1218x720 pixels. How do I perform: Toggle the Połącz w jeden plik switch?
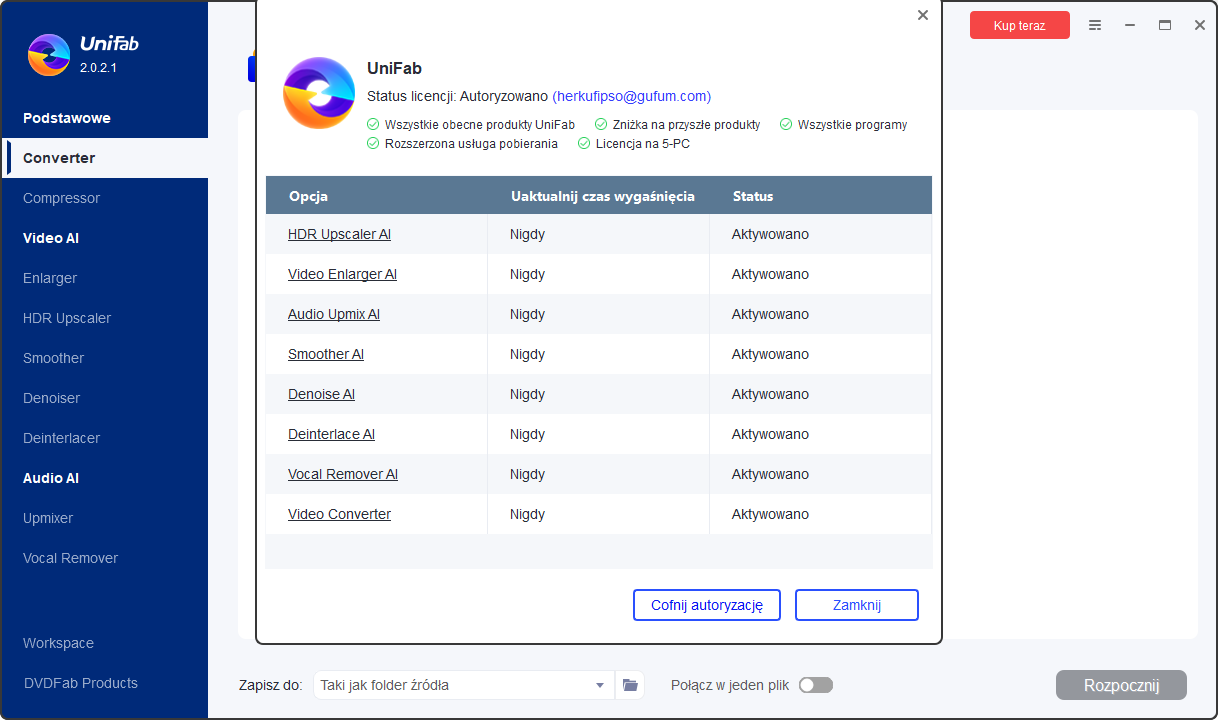click(815, 685)
